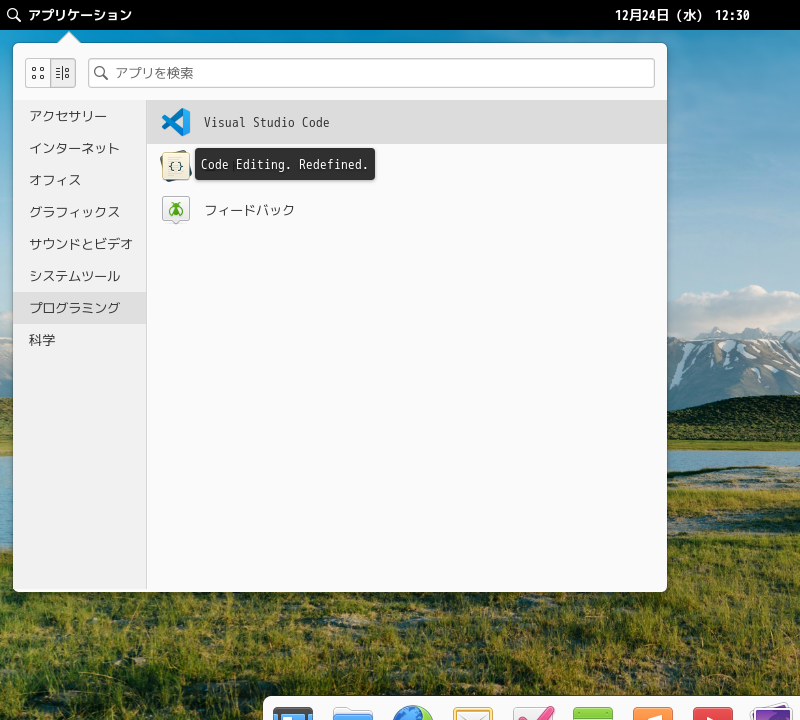The width and height of the screenshot is (800, 720).
Task: Switch to category view of applications
Action: click(x=63, y=73)
